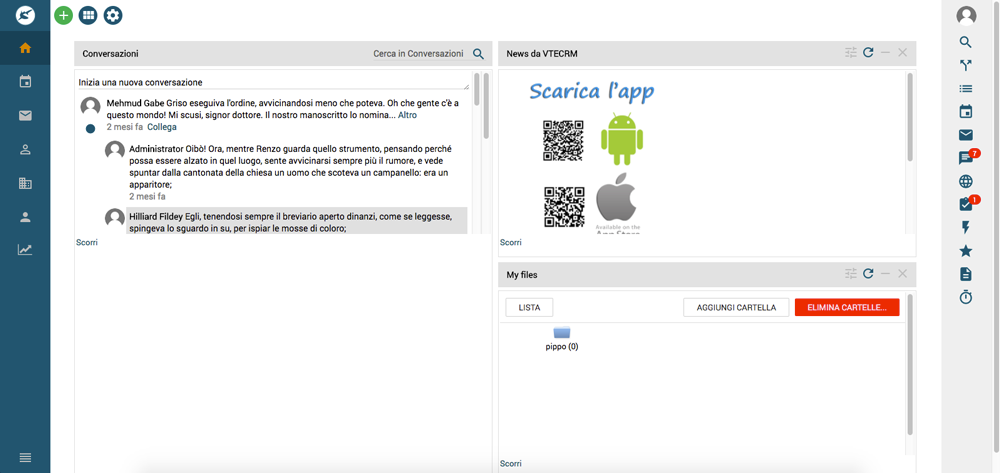The width and height of the screenshot is (1000, 473).
Task: Open favorites star icon in right sidebar
Action: (x=966, y=251)
